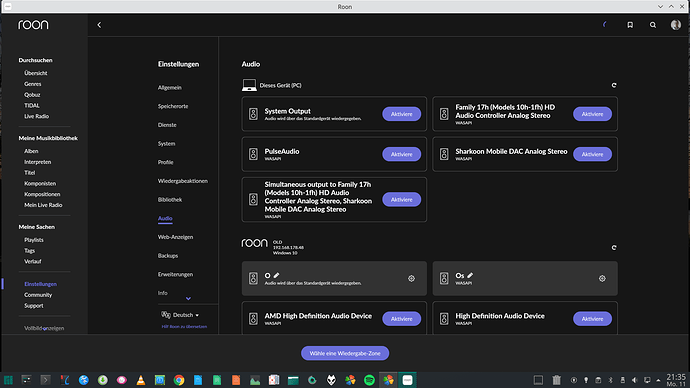Open Backups settings tab

pos(168,256)
